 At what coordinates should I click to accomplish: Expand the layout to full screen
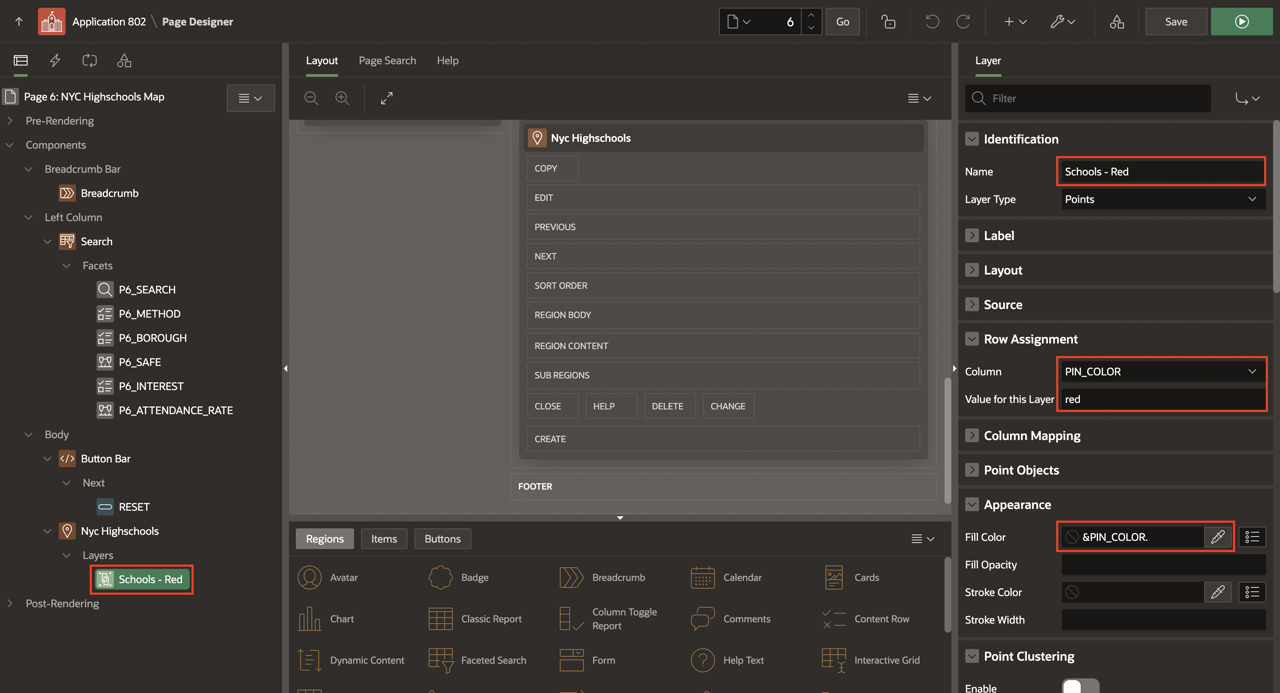(387, 98)
